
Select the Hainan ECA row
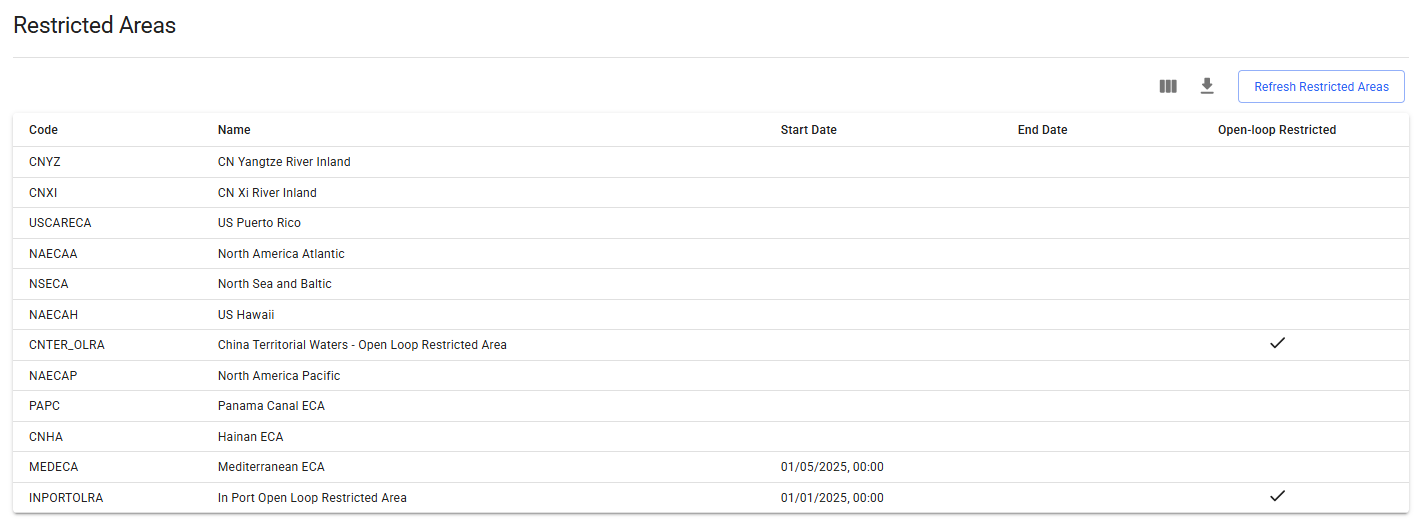250,437
